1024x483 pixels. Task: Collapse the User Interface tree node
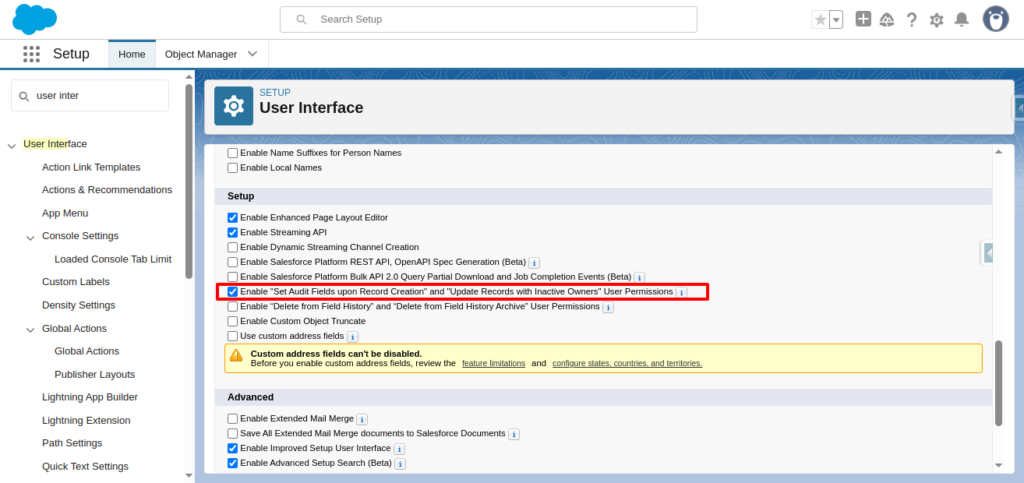(x=11, y=145)
